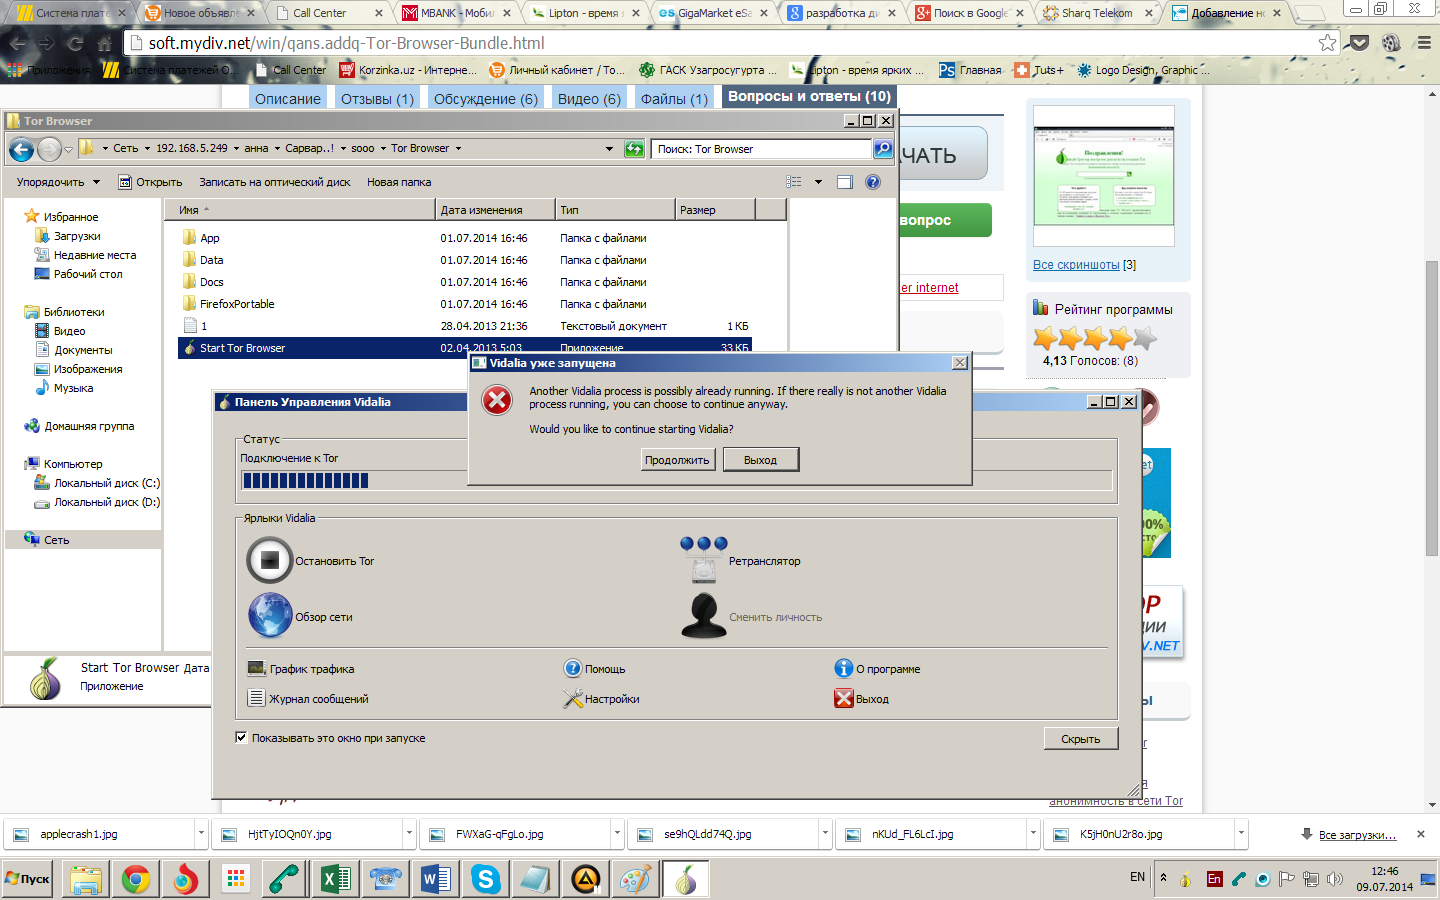1440x900 pixels.
Task: Toggle Explorer preview pane icon
Action: tap(845, 182)
